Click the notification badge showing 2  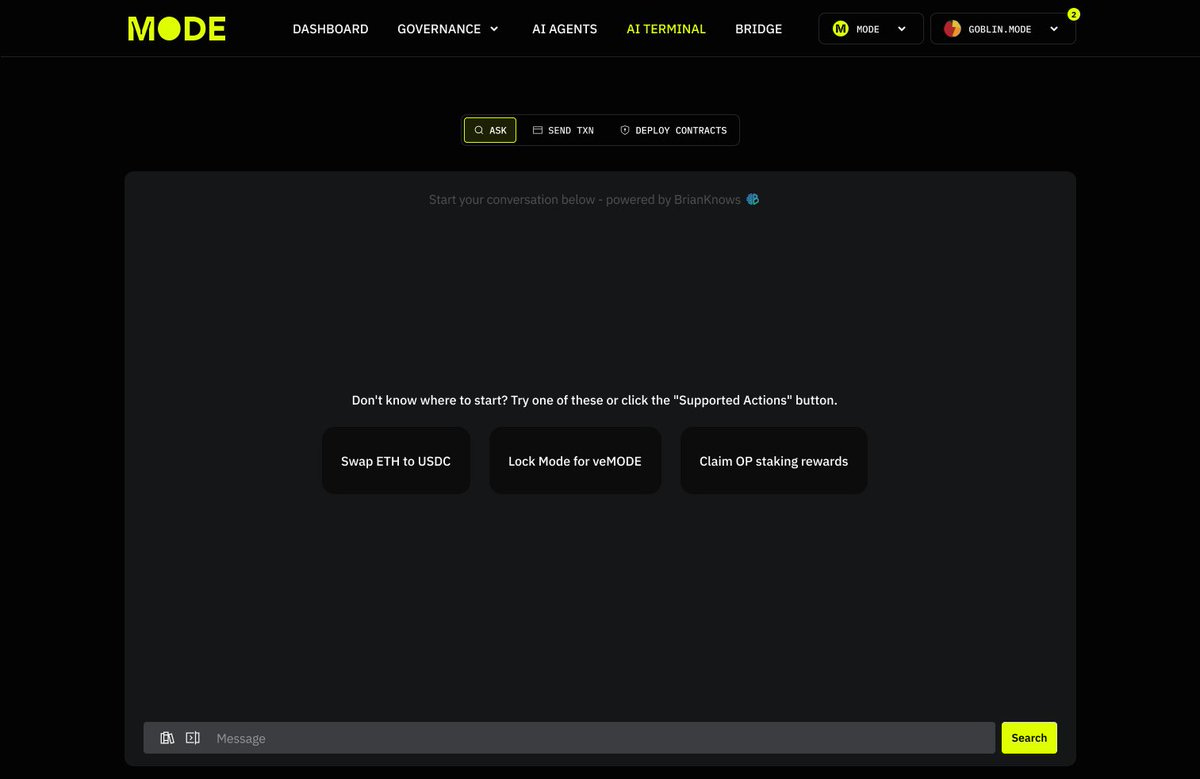coord(1073,14)
